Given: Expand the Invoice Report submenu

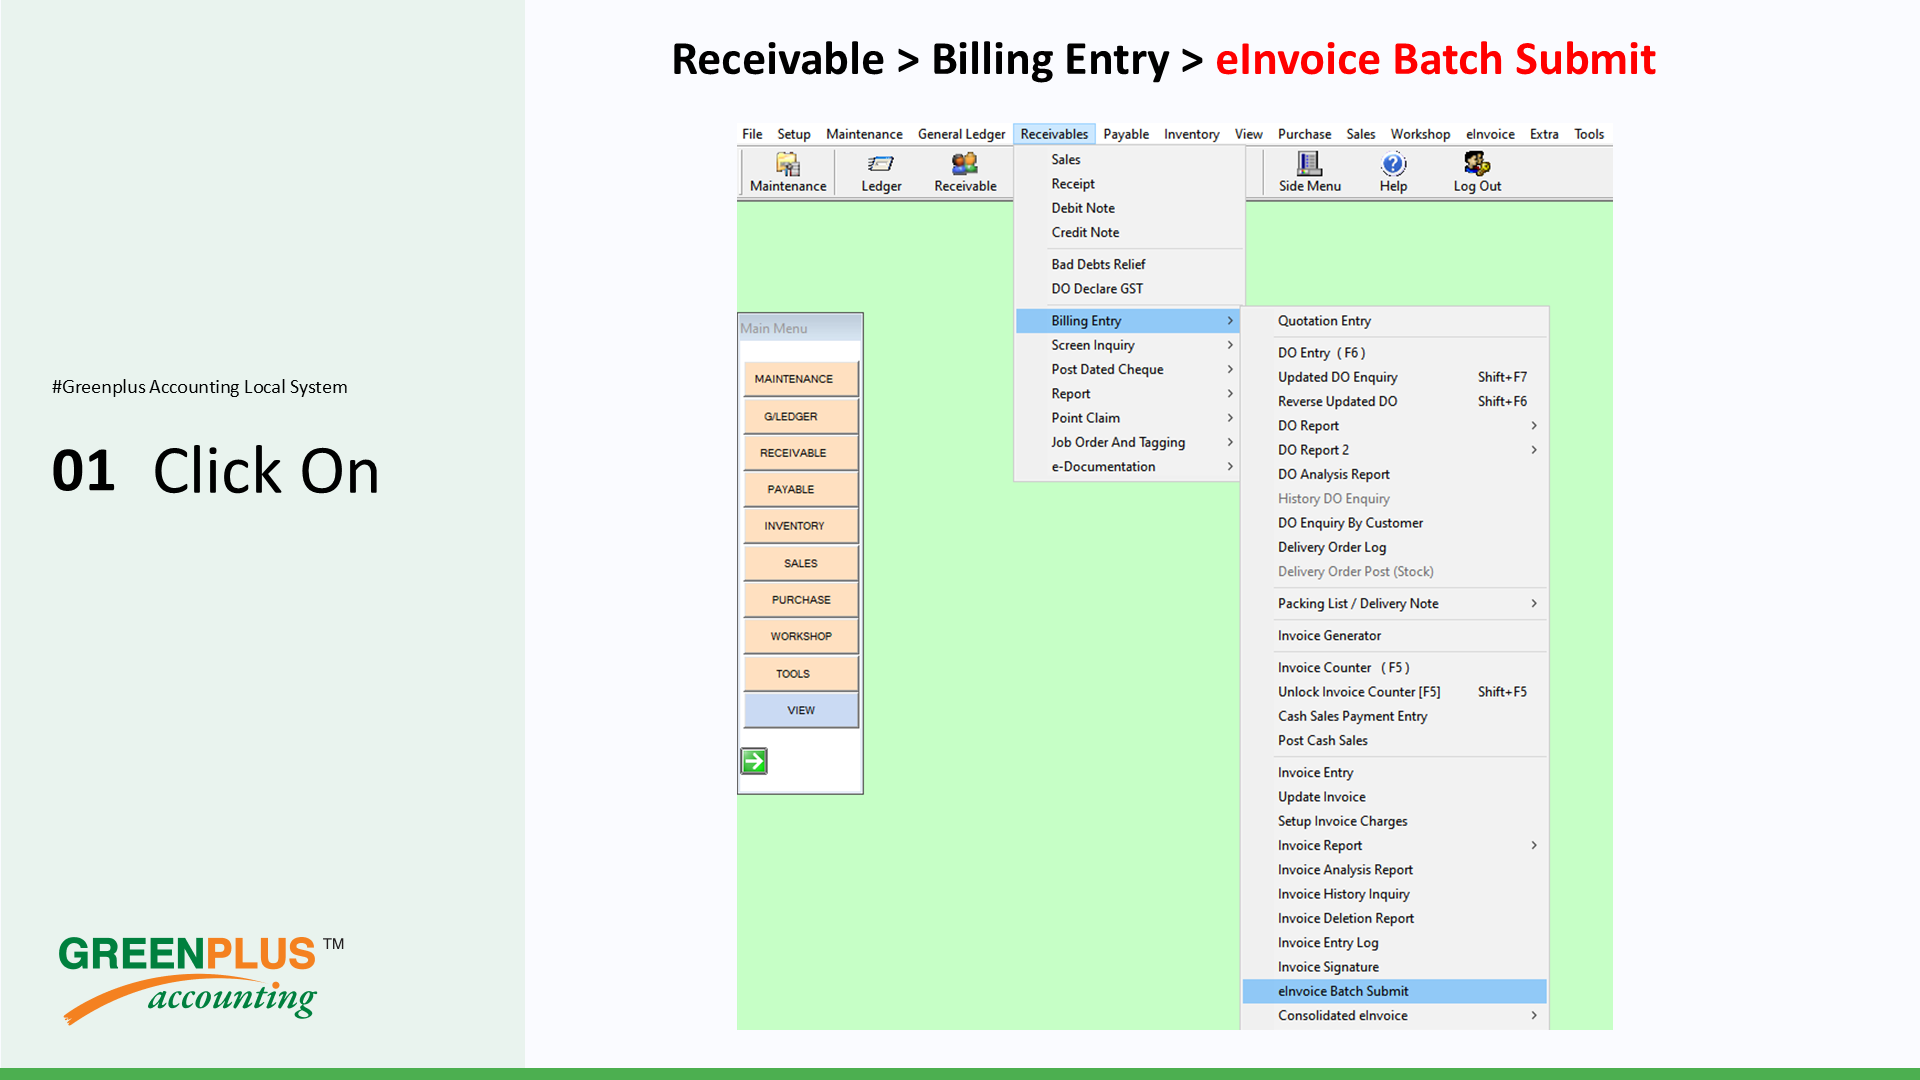Looking at the screenshot, I should [1394, 846].
